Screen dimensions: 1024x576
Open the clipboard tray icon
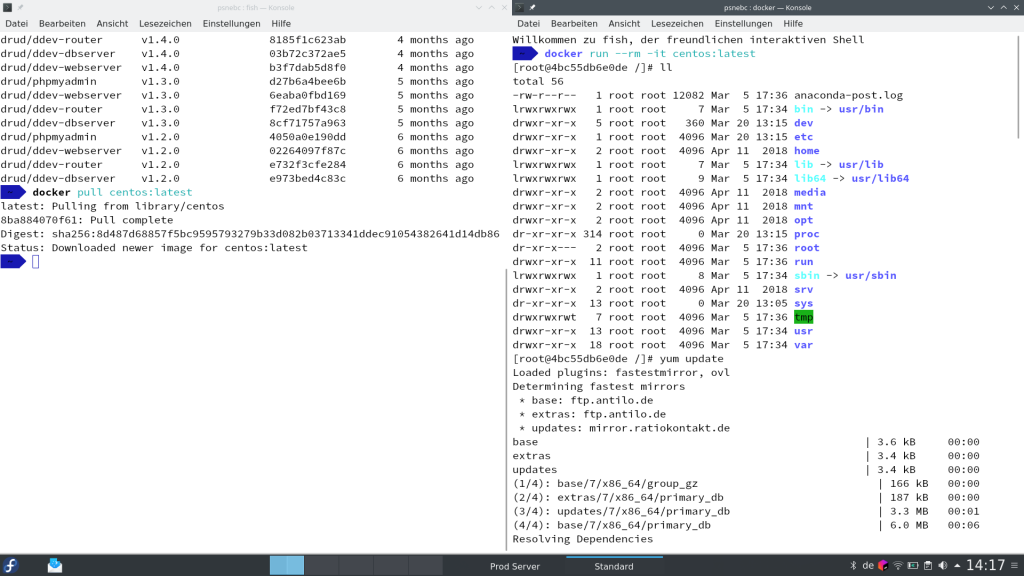tap(928, 566)
